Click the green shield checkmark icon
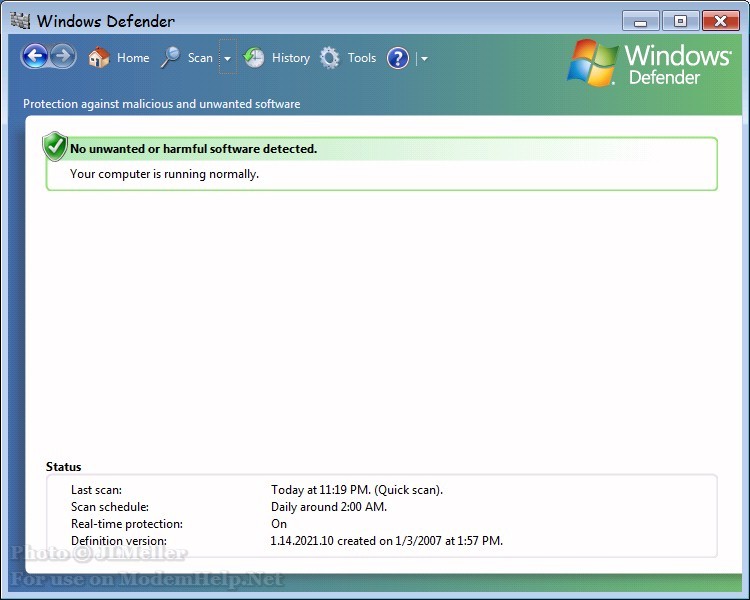This screenshot has height=600, width=750. pos(55,146)
